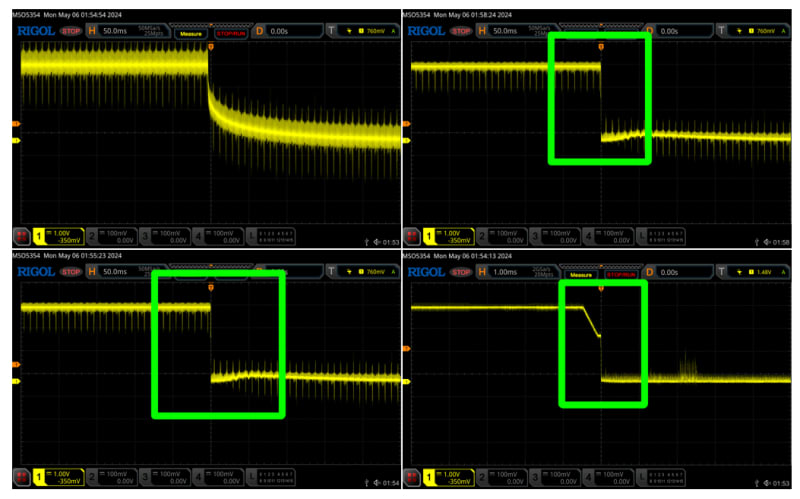
Task: Click the trigger T icon in bottom-right scope
Action: point(722,272)
